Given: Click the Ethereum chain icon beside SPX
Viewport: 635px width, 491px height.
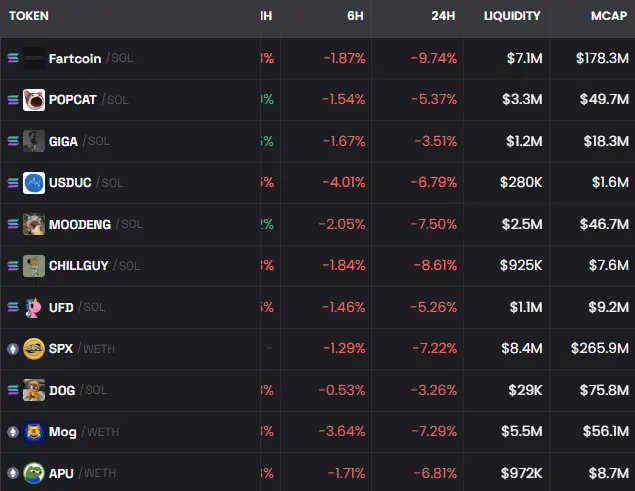Looking at the screenshot, I should coord(12,349).
